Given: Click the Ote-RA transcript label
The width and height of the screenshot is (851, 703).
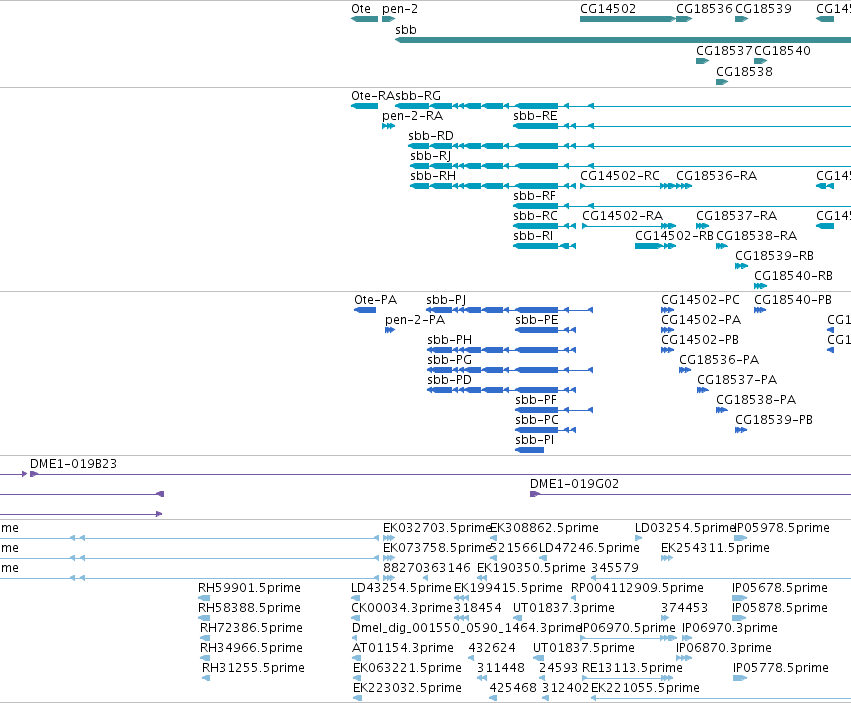Looking at the screenshot, I should [x=373, y=96].
